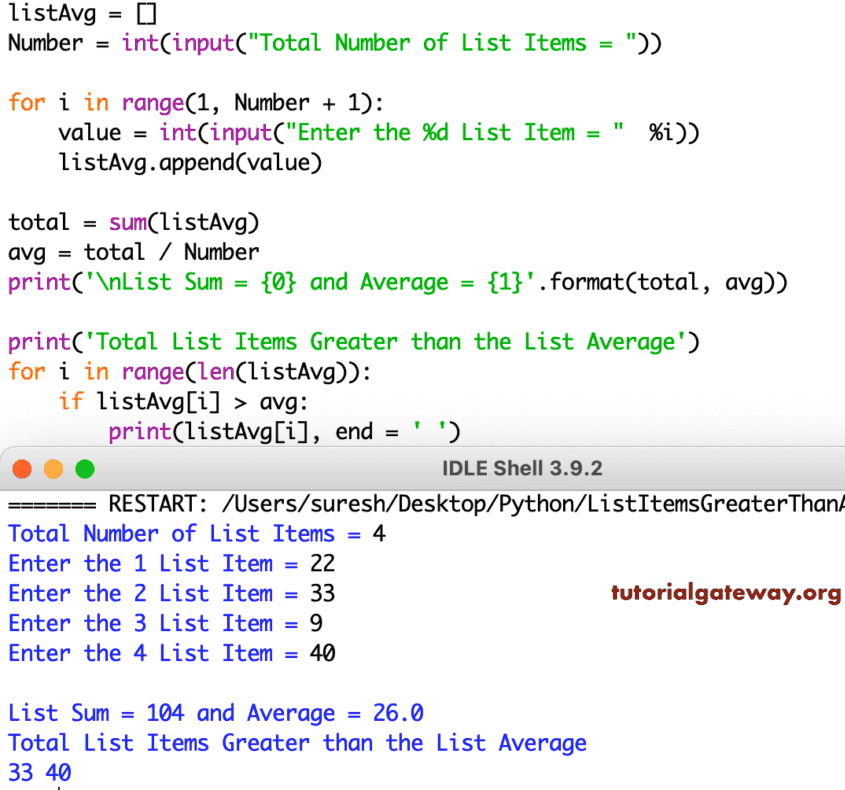Click the red close button on IDLE Shell
The image size is (845, 790).
click(22, 468)
